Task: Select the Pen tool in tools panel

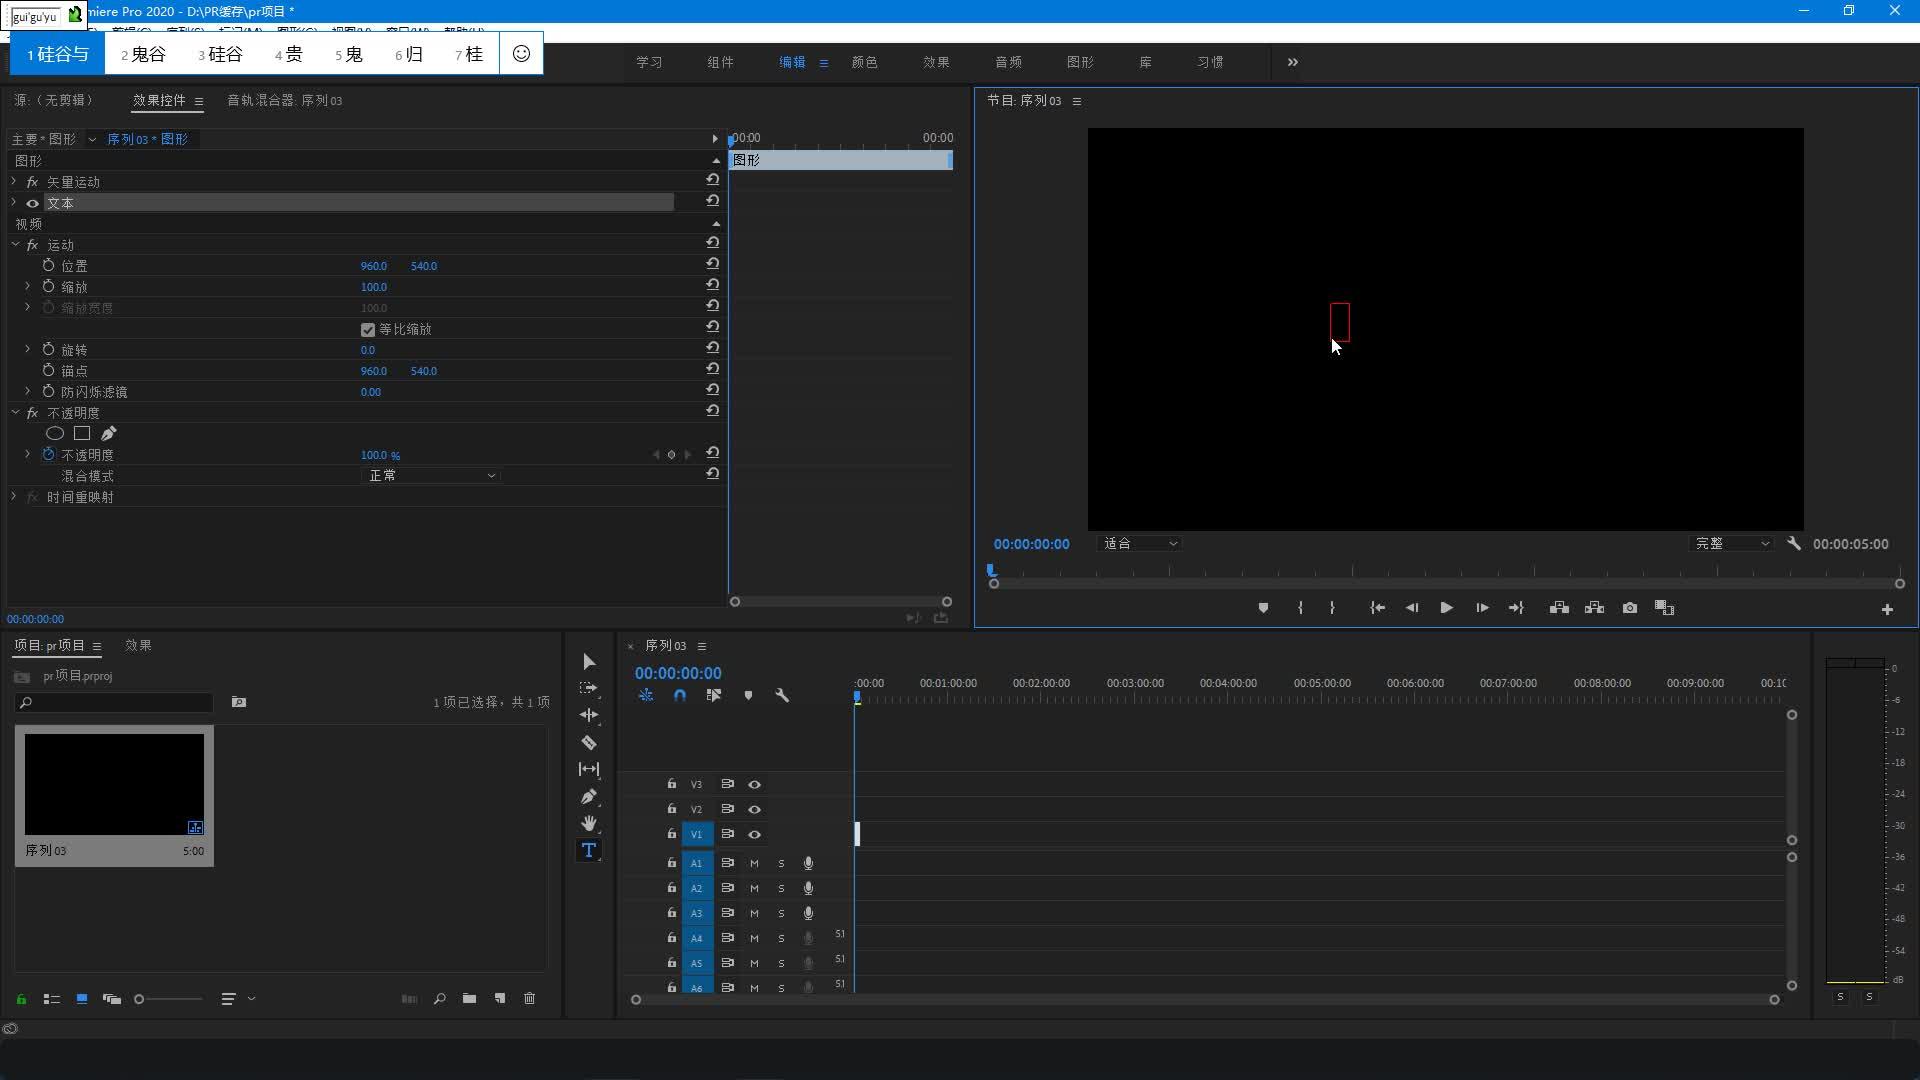Action: (589, 796)
